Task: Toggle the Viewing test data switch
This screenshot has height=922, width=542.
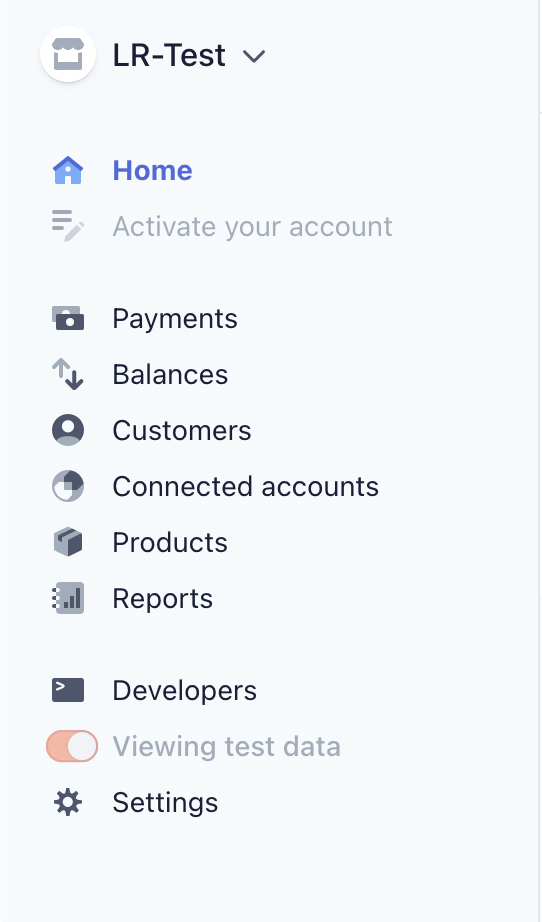Action: point(72,746)
